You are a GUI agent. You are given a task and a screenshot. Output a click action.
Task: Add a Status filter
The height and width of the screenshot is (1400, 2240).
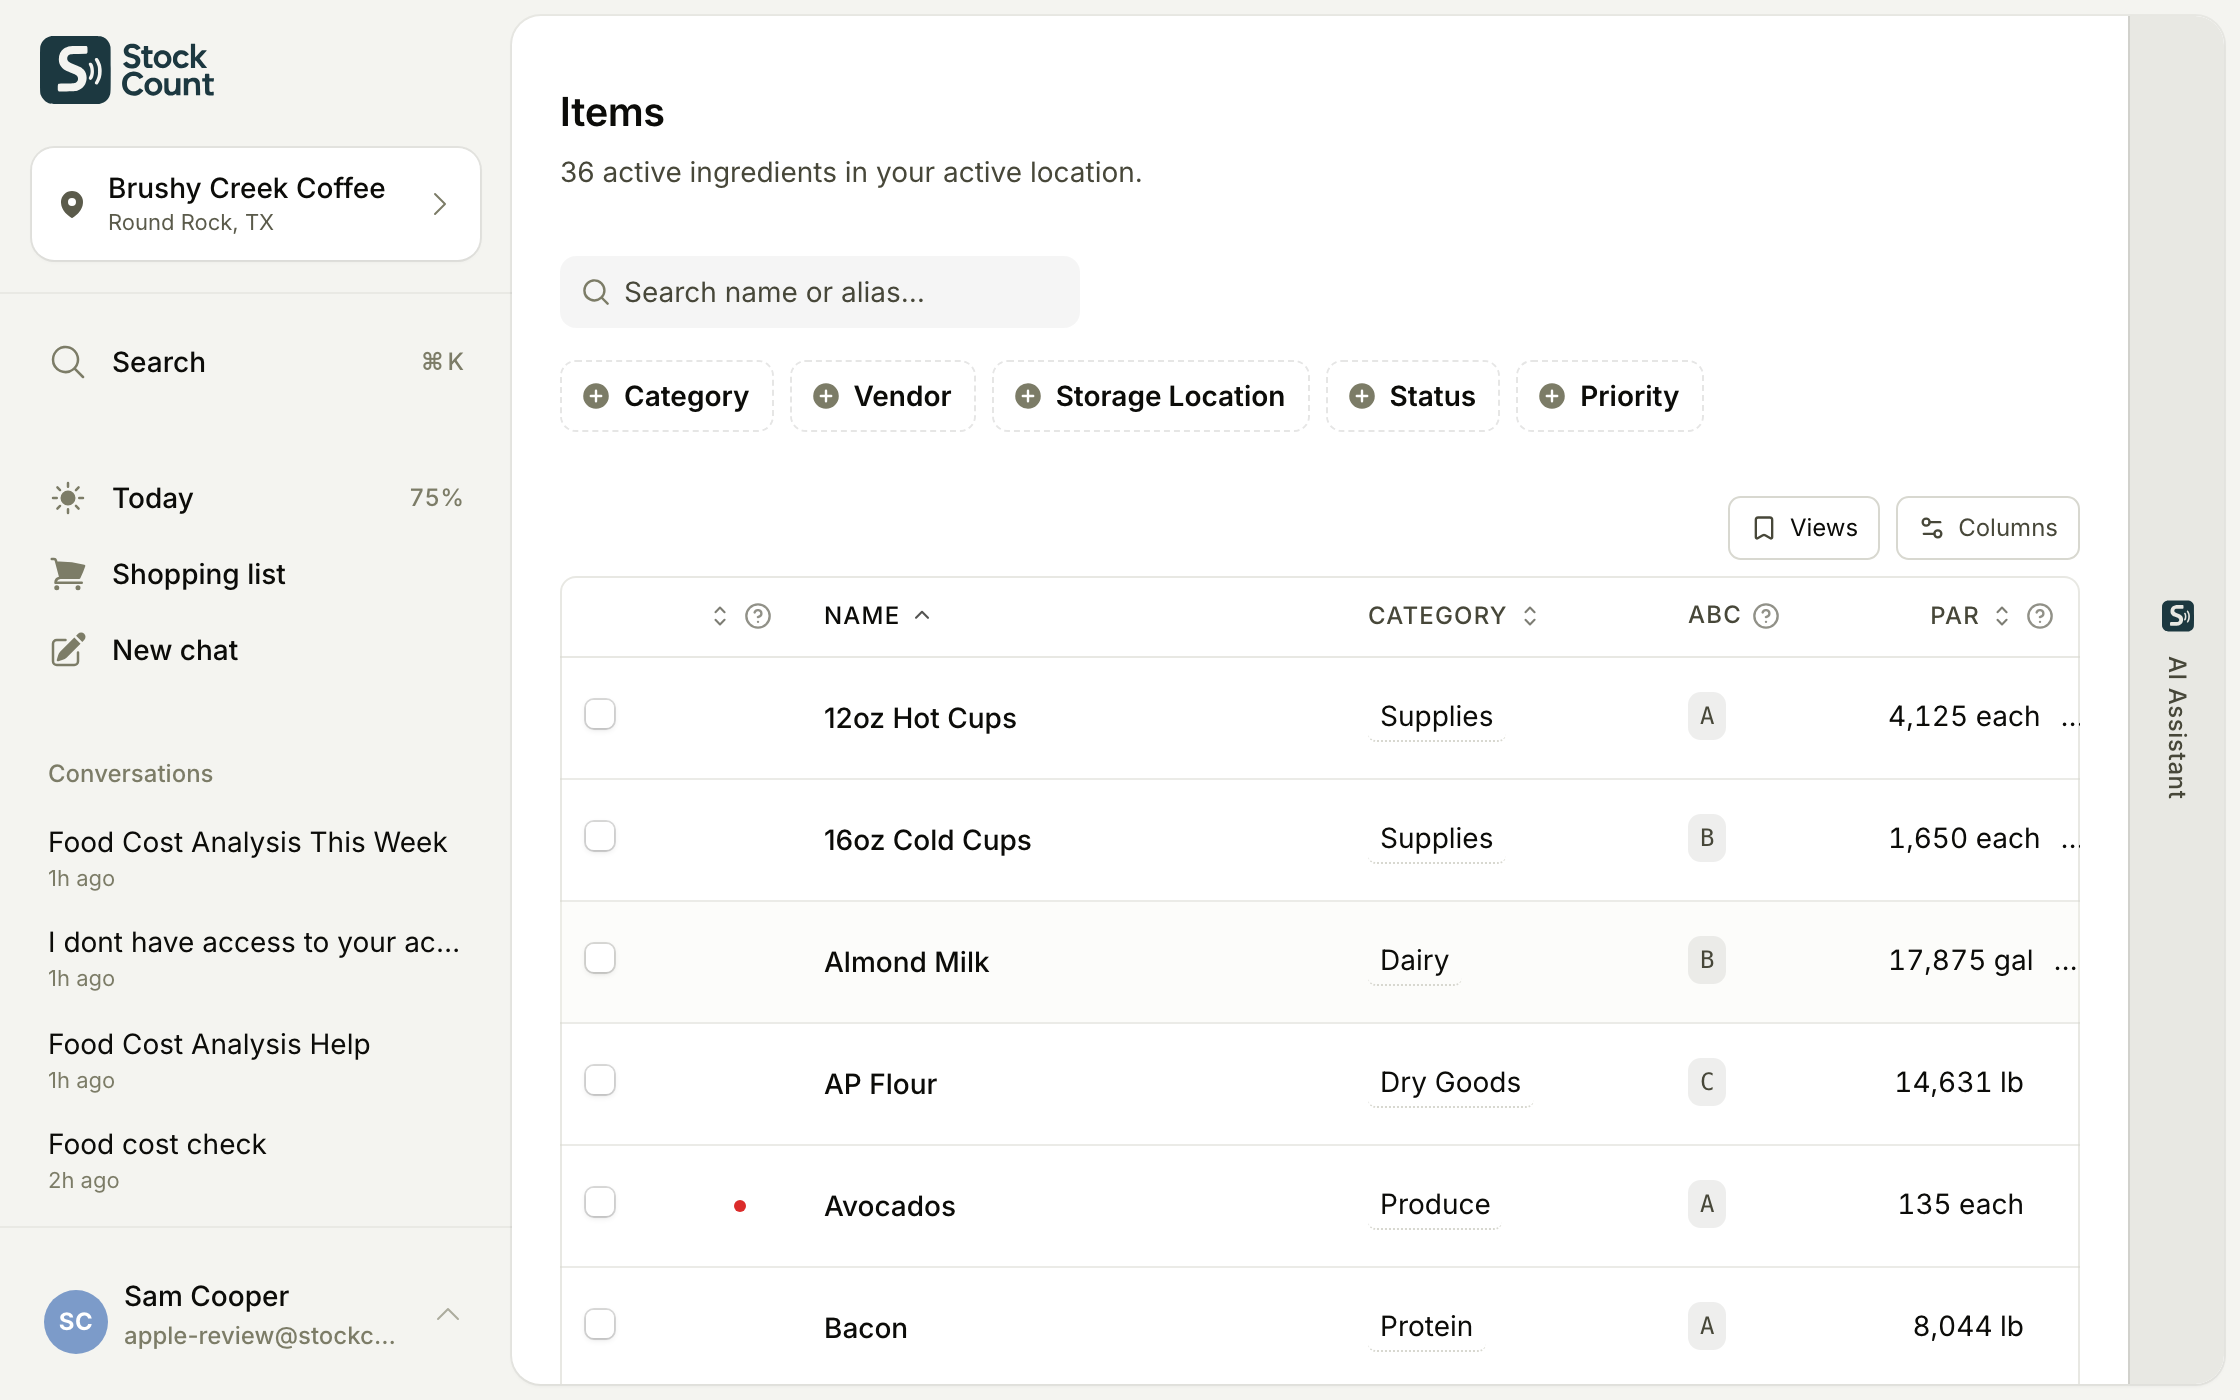[x=1412, y=396]
